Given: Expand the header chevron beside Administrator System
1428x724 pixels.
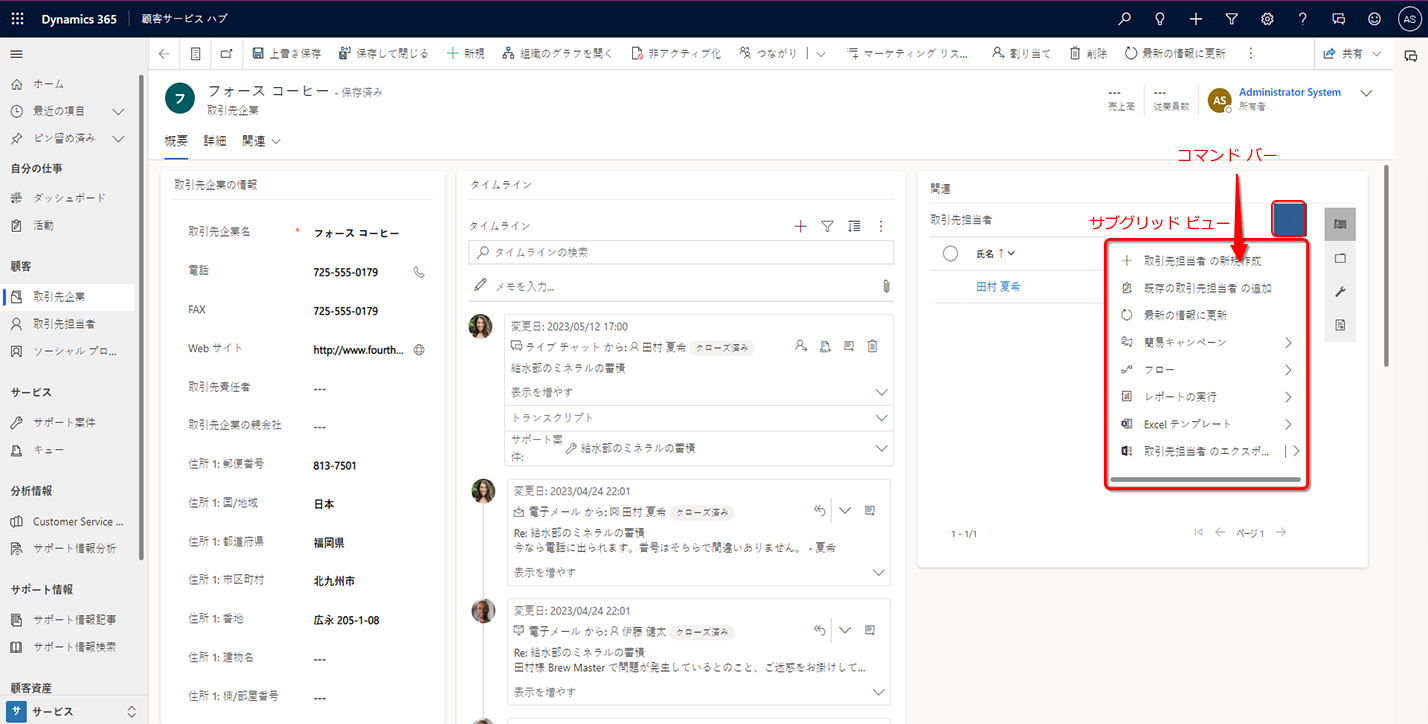Looking at the screenshot, I should pos(1367,93).
